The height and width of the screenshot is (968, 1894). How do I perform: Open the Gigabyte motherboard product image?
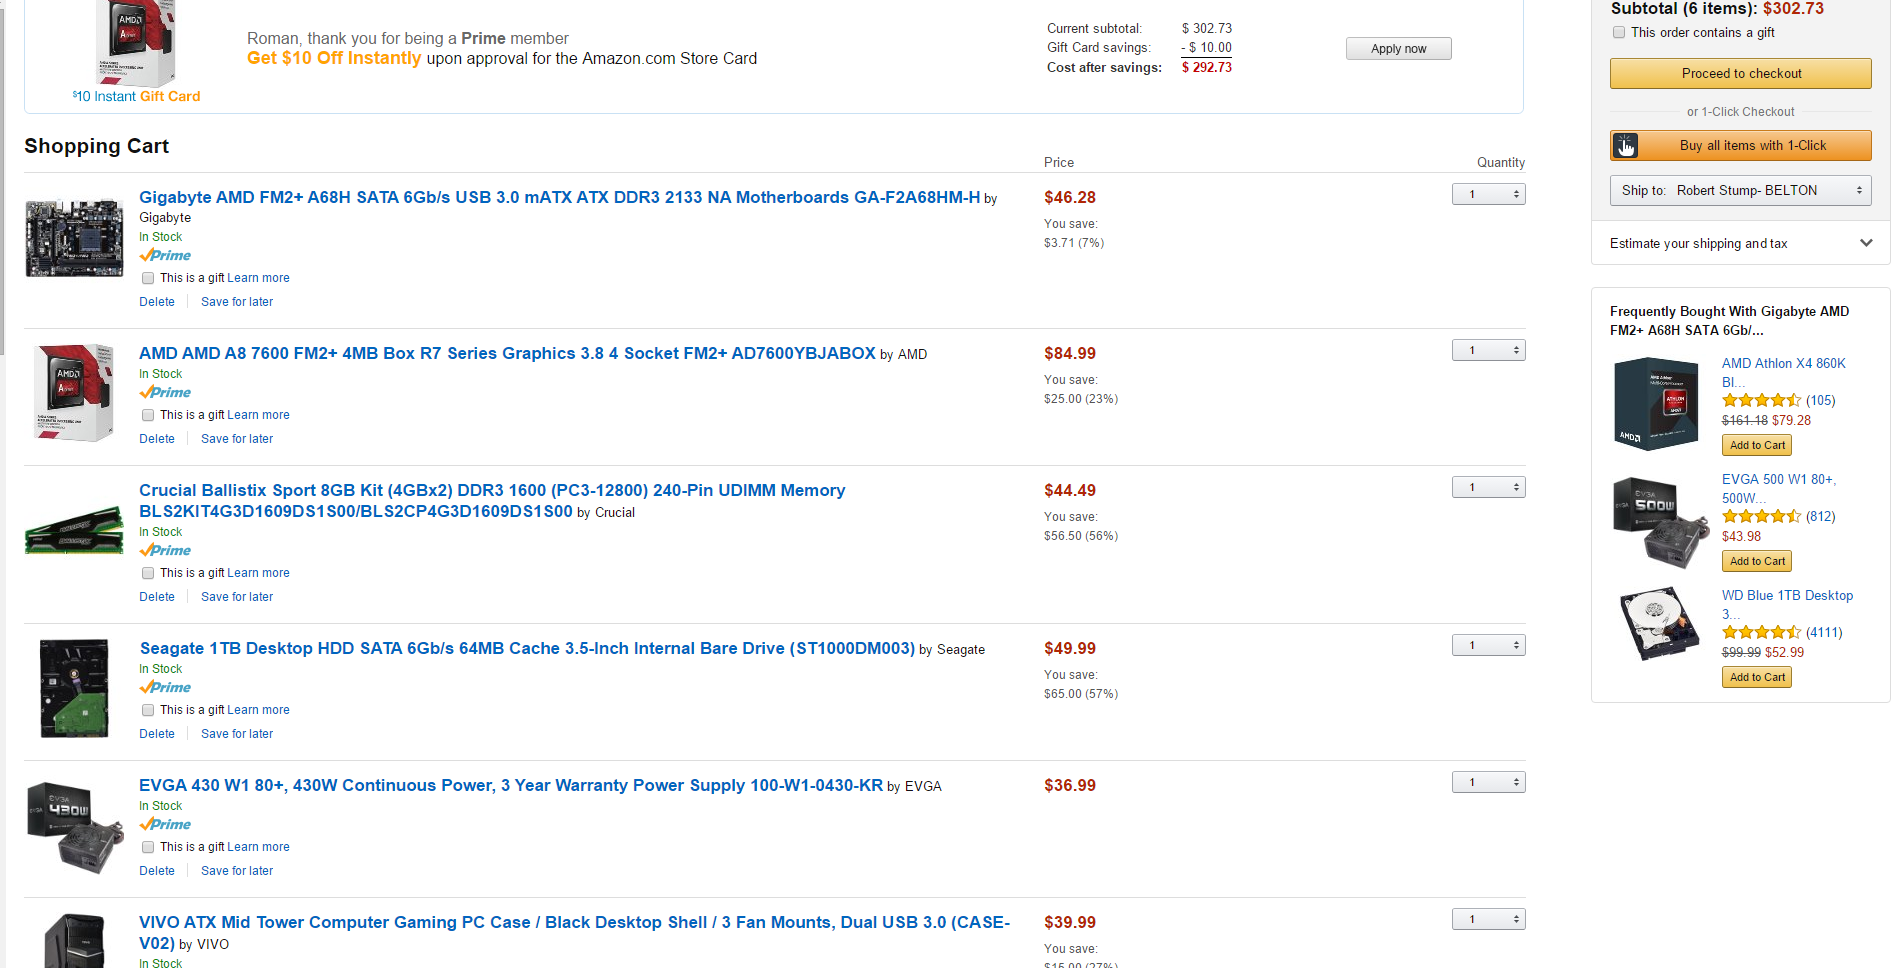[74, 239]
